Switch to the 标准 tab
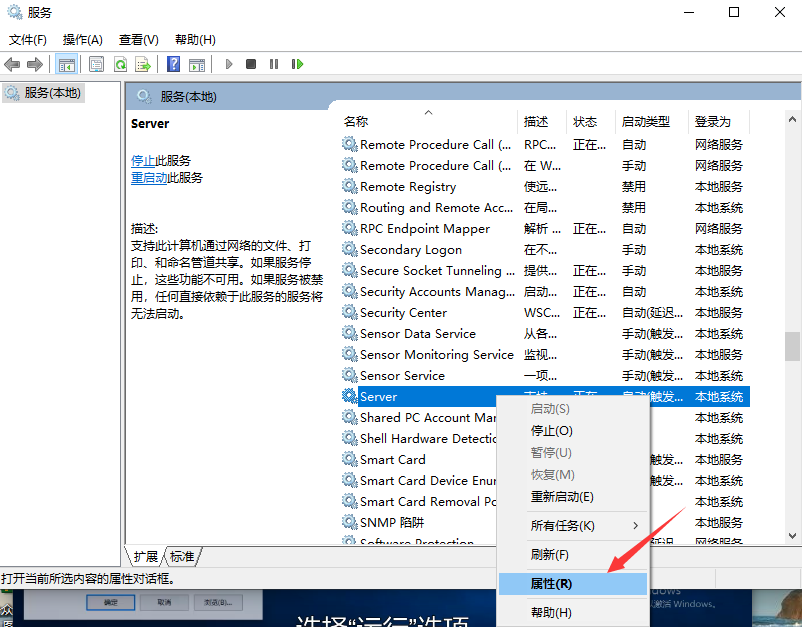This screenshot has height=627, width=802. point(182,556)
